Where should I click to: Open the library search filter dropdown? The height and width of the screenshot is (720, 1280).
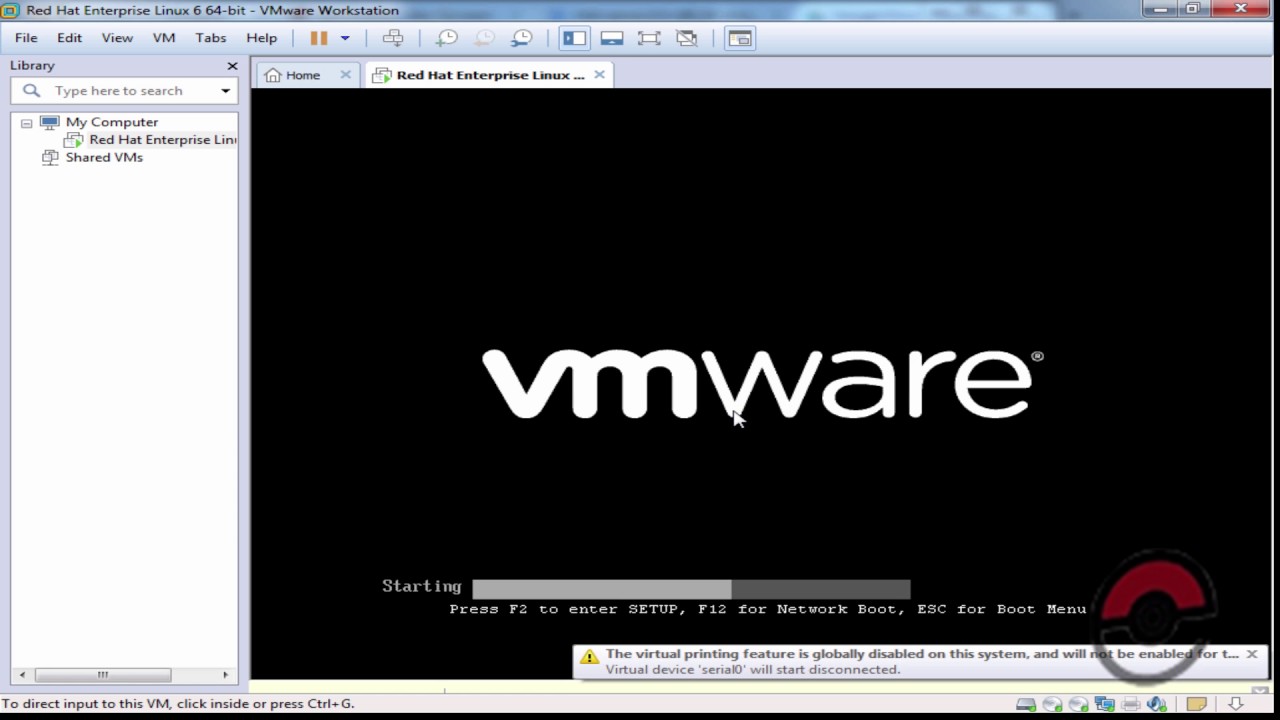(226, 91)
